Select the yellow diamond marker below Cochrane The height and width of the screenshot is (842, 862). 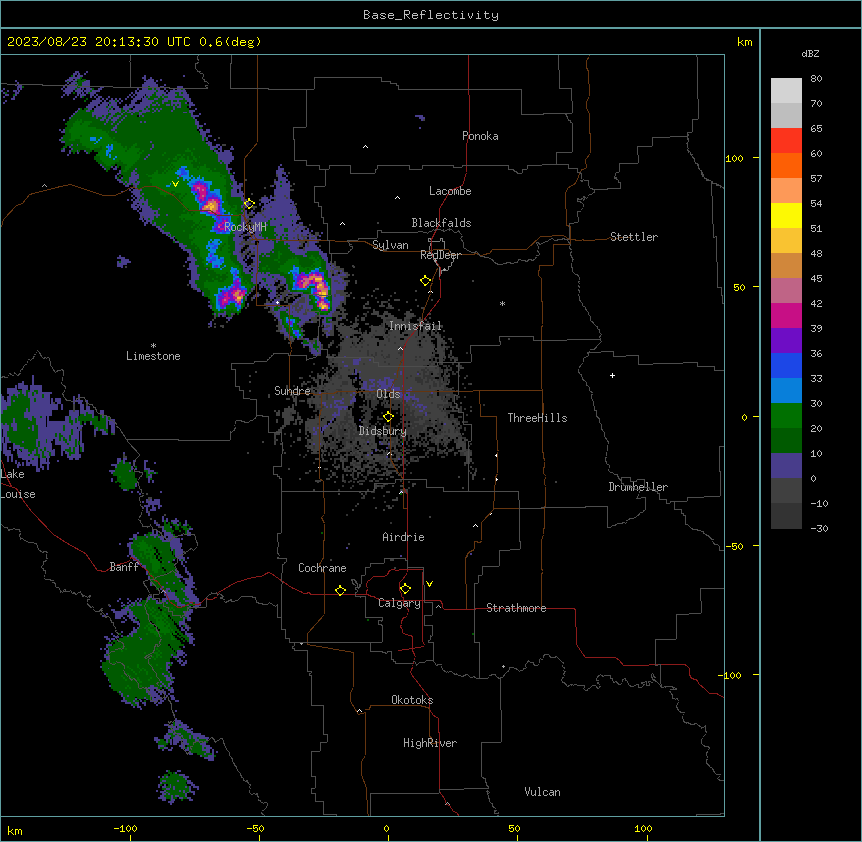[340, 590]
